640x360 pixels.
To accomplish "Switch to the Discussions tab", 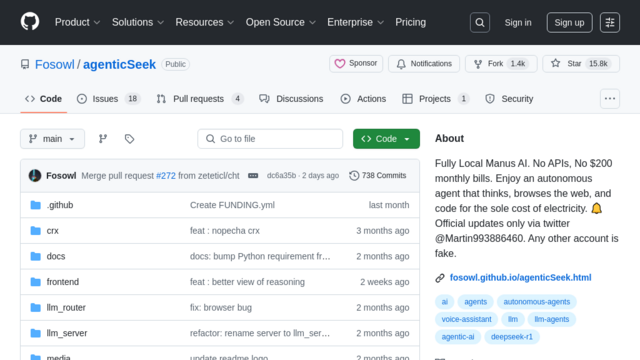I will (291, 99).
